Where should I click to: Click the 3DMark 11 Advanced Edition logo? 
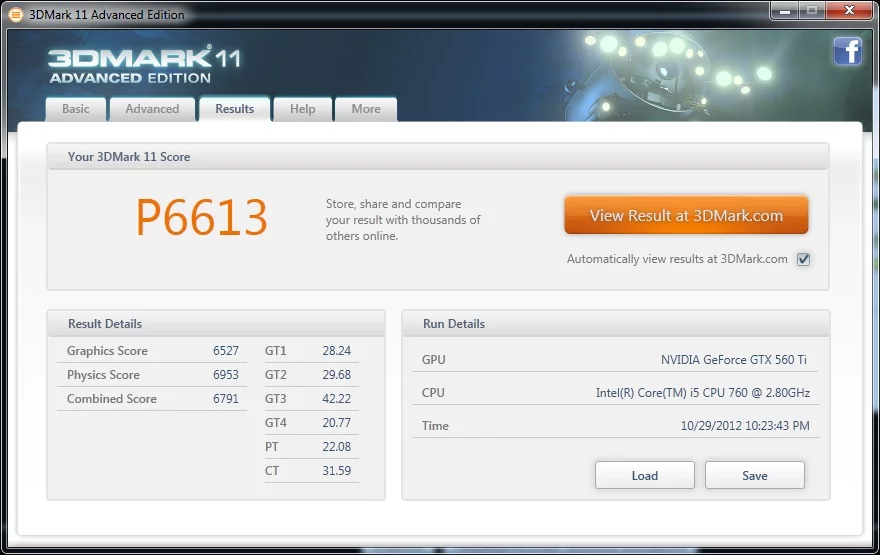[144, 65]
